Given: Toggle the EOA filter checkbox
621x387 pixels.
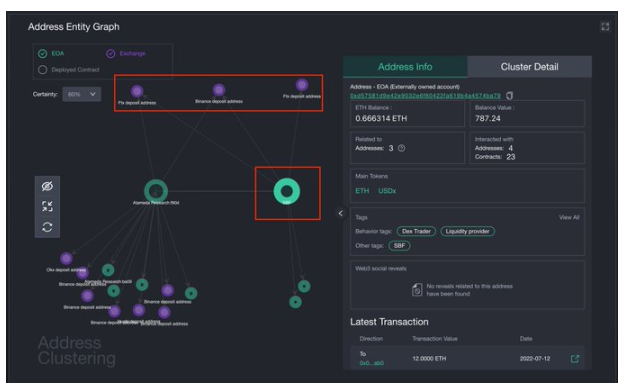Looking at the screenshot, I should [x=42, y=53].
